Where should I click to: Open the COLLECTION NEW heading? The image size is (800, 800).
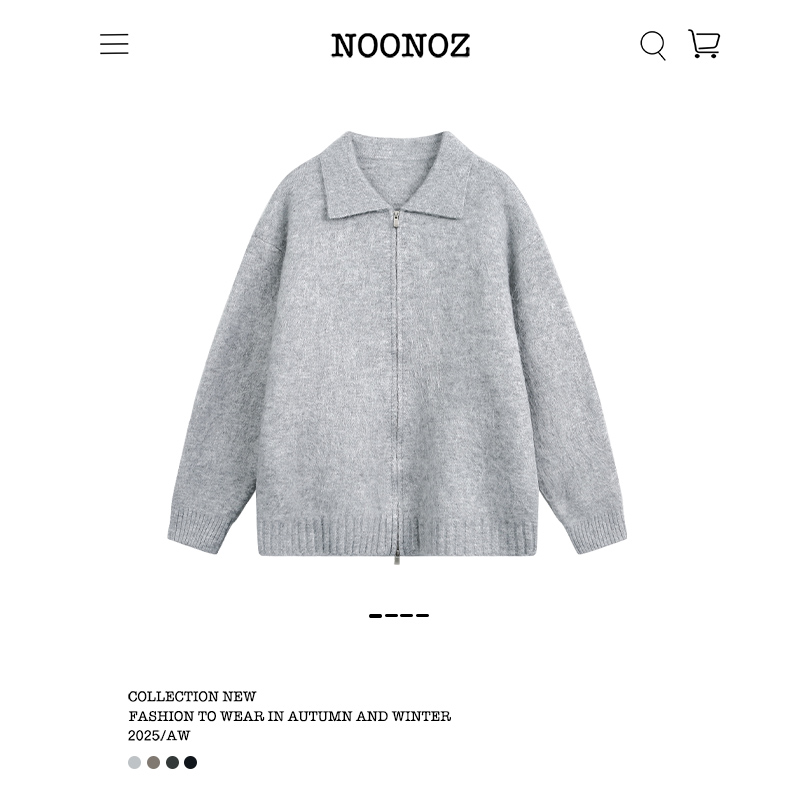(192, 696)
